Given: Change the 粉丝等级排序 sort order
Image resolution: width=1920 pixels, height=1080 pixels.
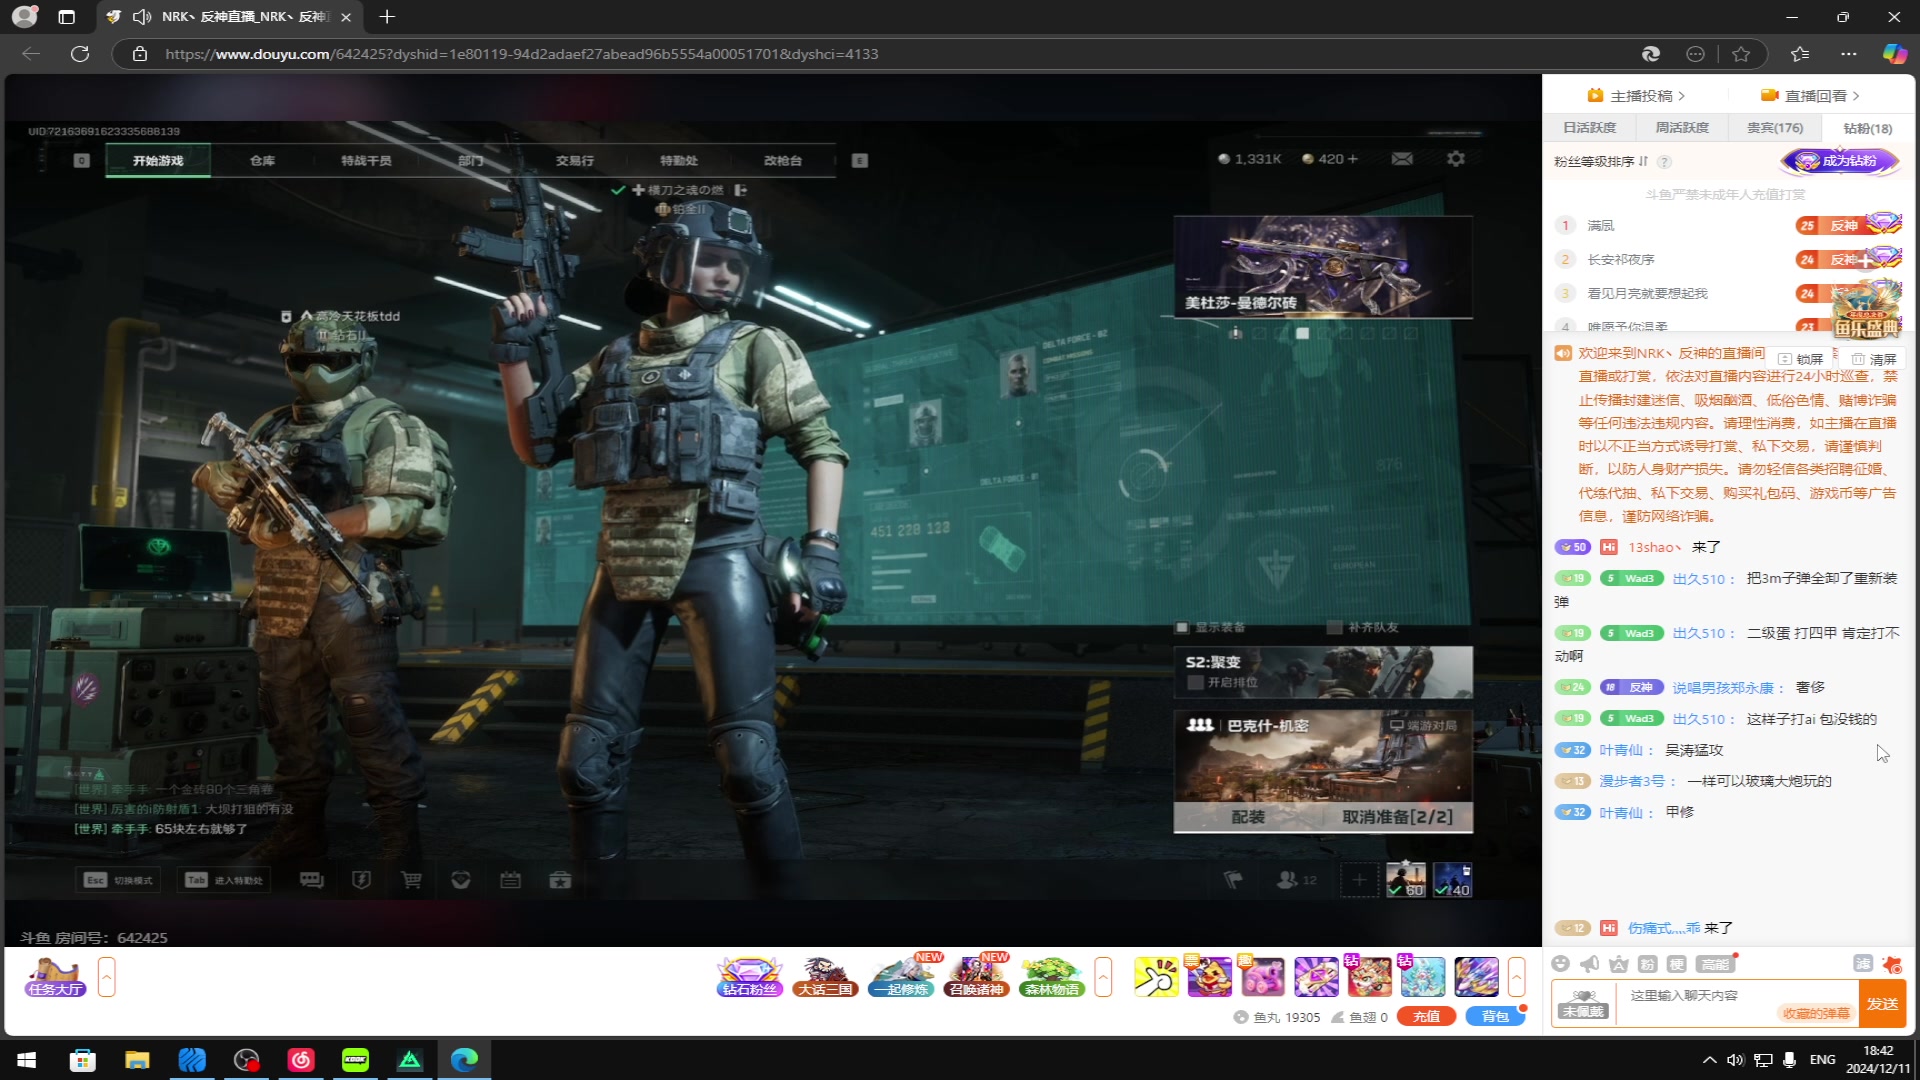Looking at the screenshot, I should click(x=1601, y=161).
